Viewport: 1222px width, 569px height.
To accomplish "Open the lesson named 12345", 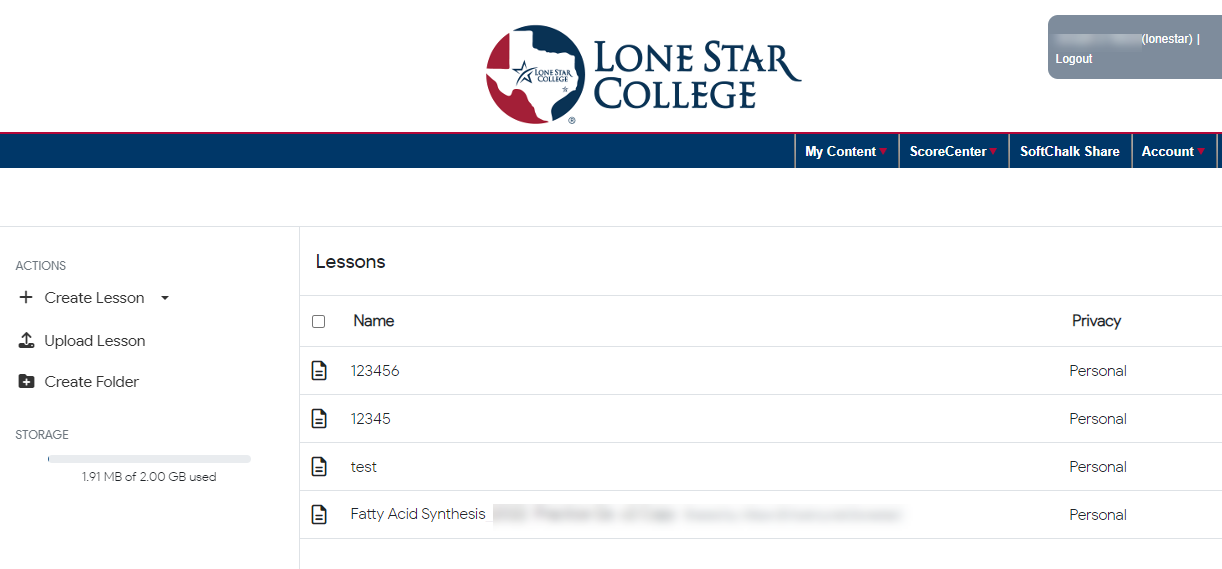I will coord(371,419).
